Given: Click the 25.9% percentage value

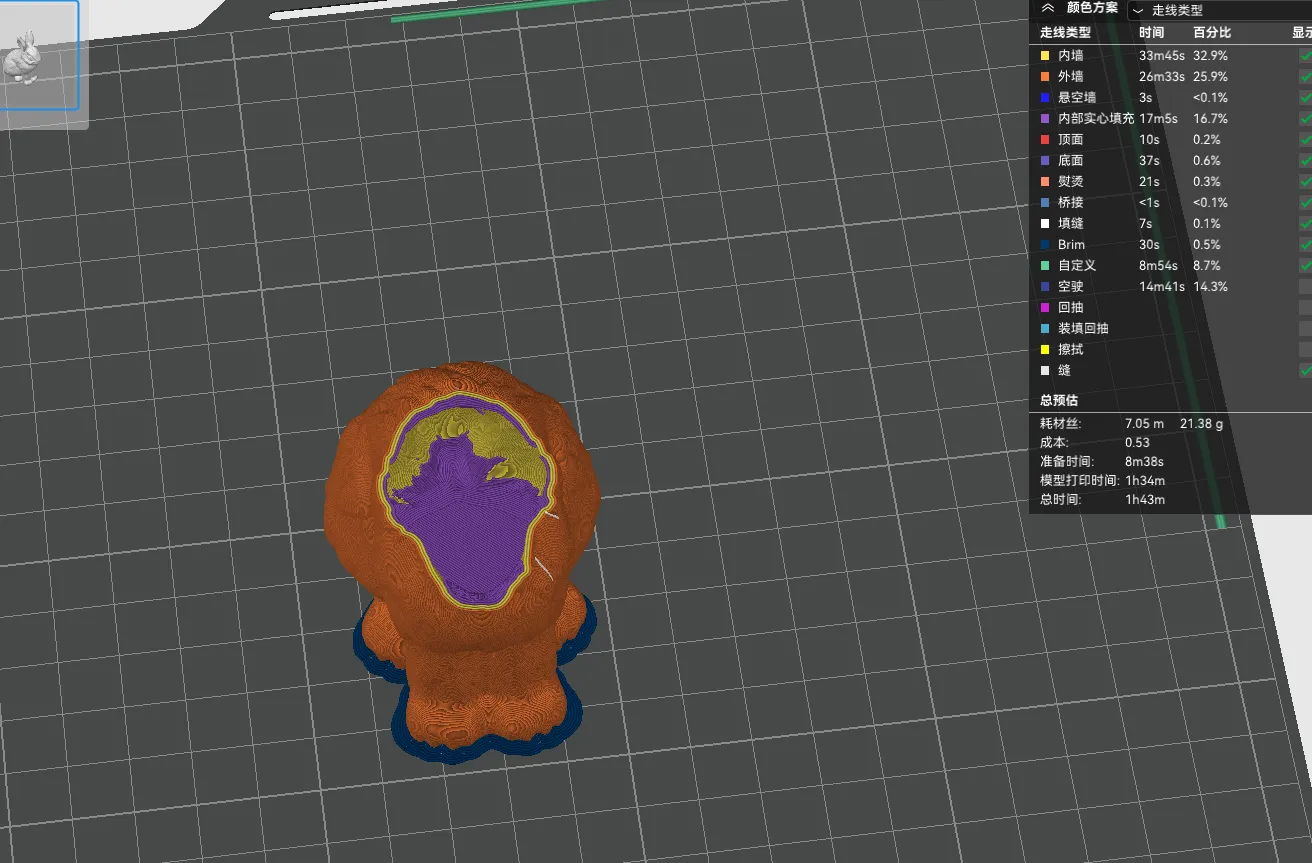Looking at the screenshot, I should coord(1210,77).
